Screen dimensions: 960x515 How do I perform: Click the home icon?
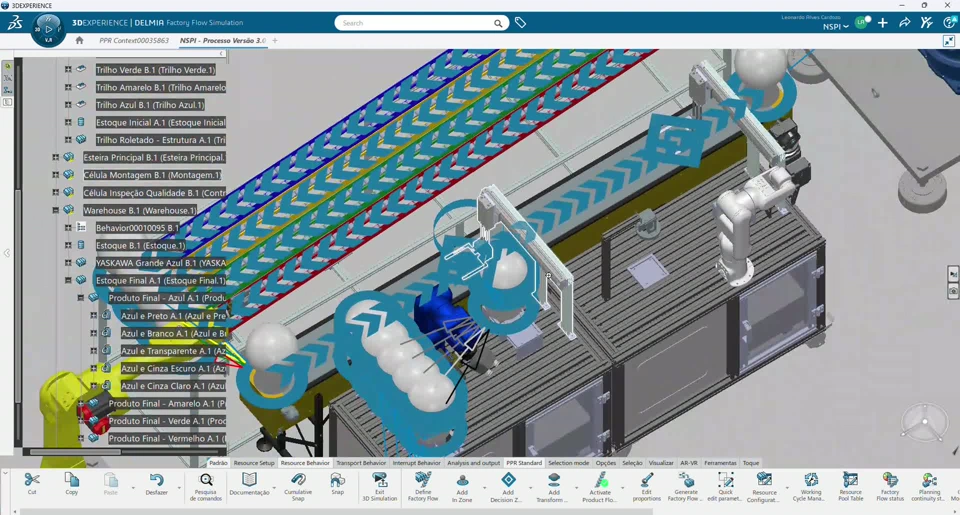click(x=79, y=40)
